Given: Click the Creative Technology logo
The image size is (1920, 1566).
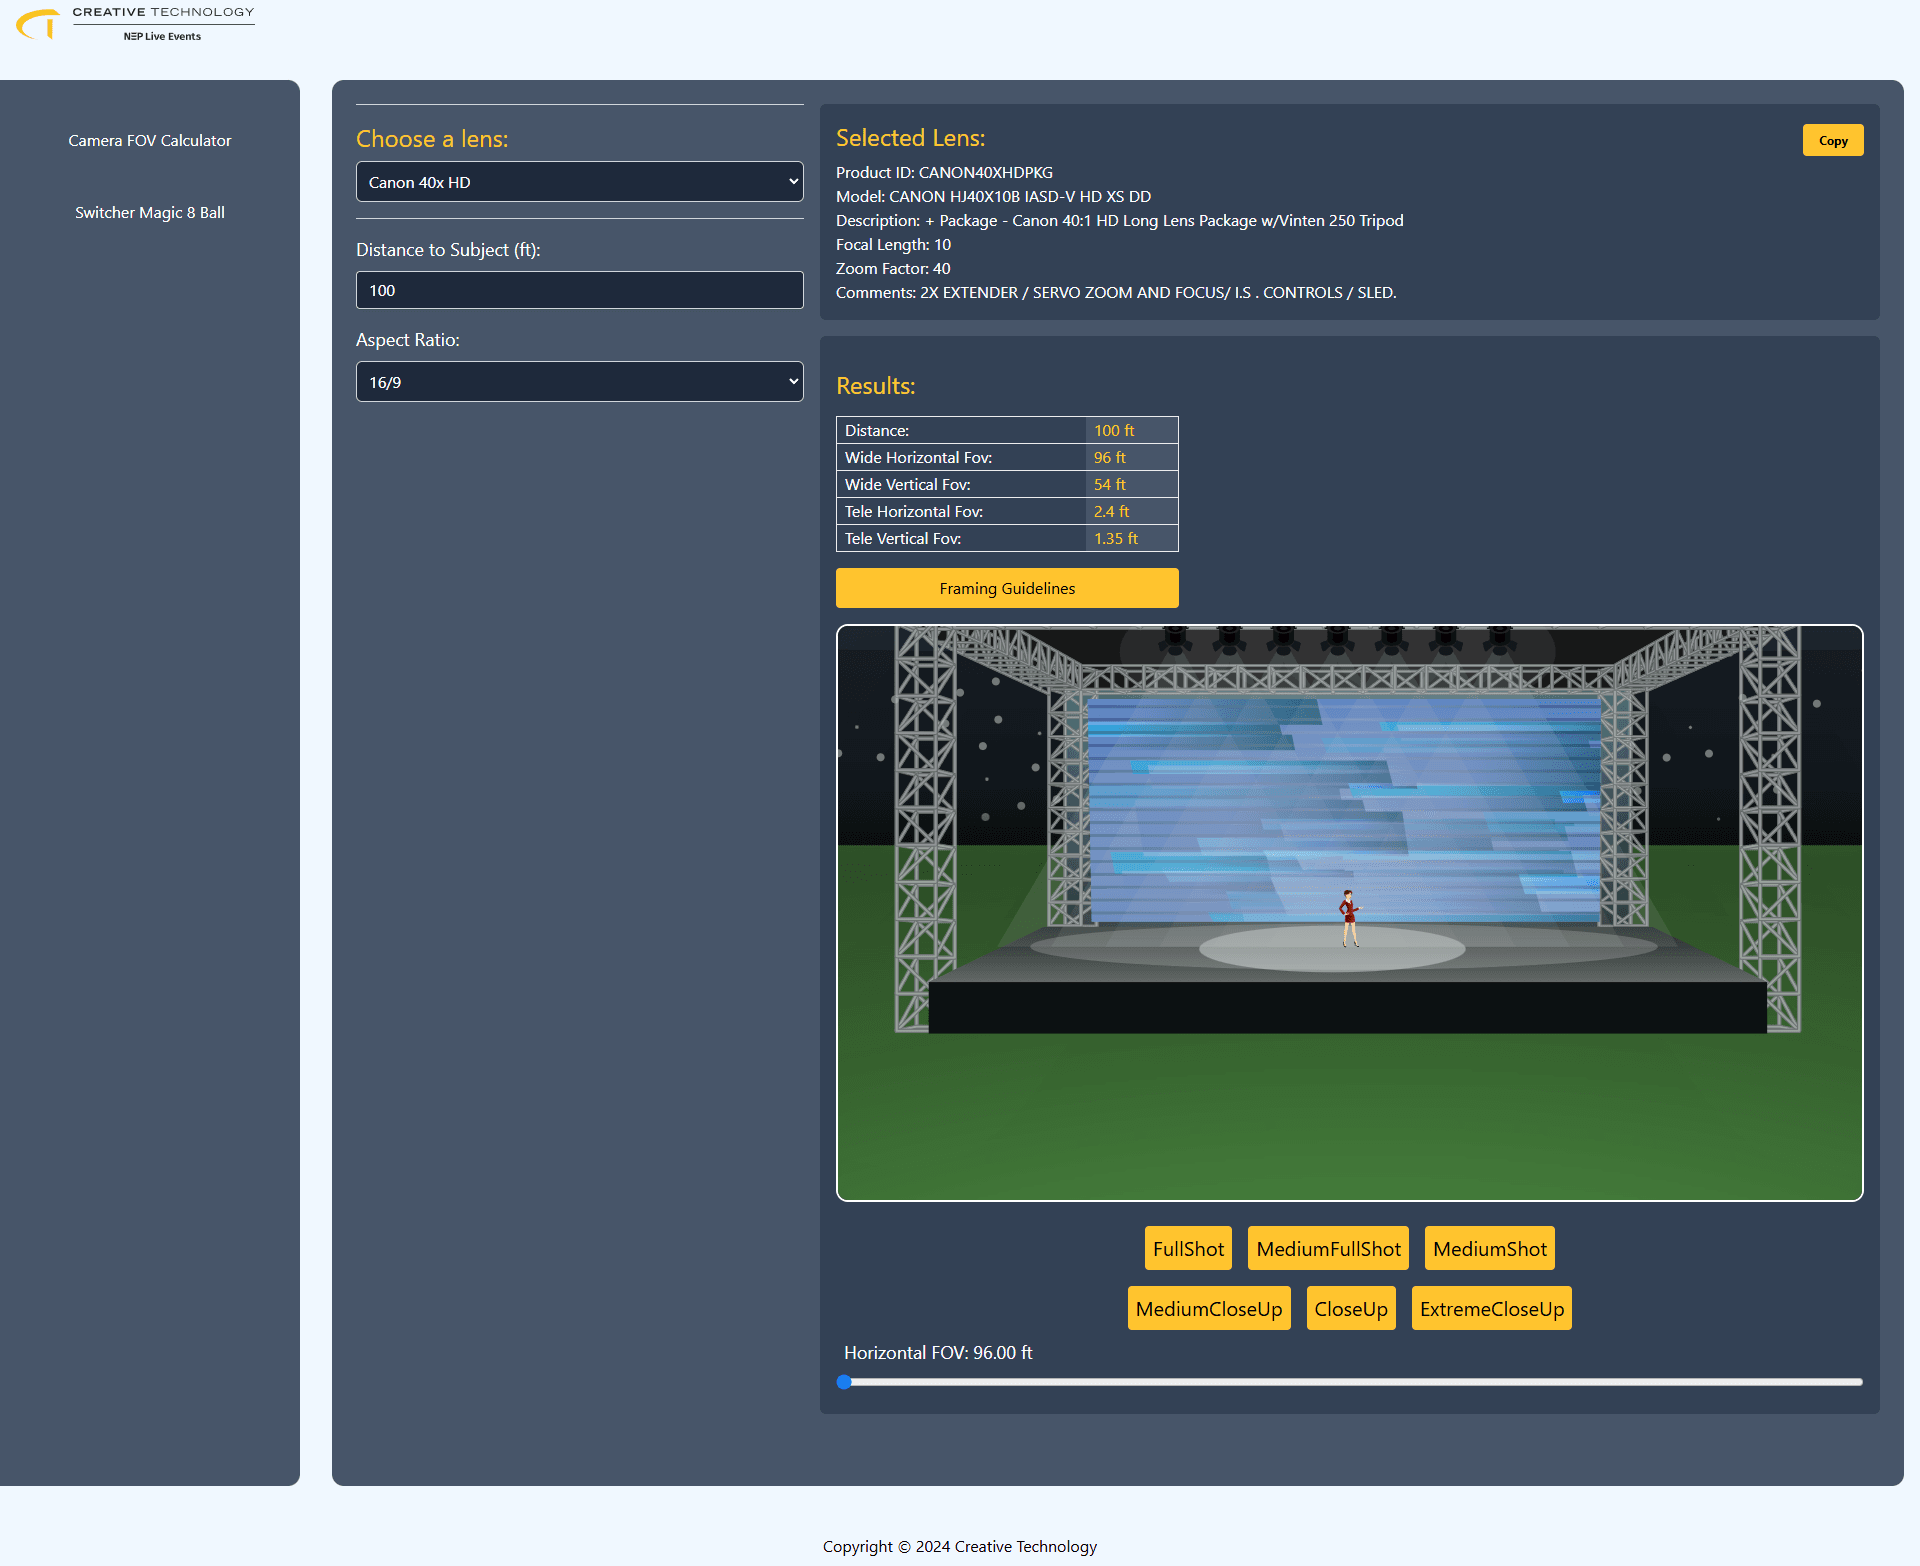Looking at the screenshot, I should (x=135, y=23).
